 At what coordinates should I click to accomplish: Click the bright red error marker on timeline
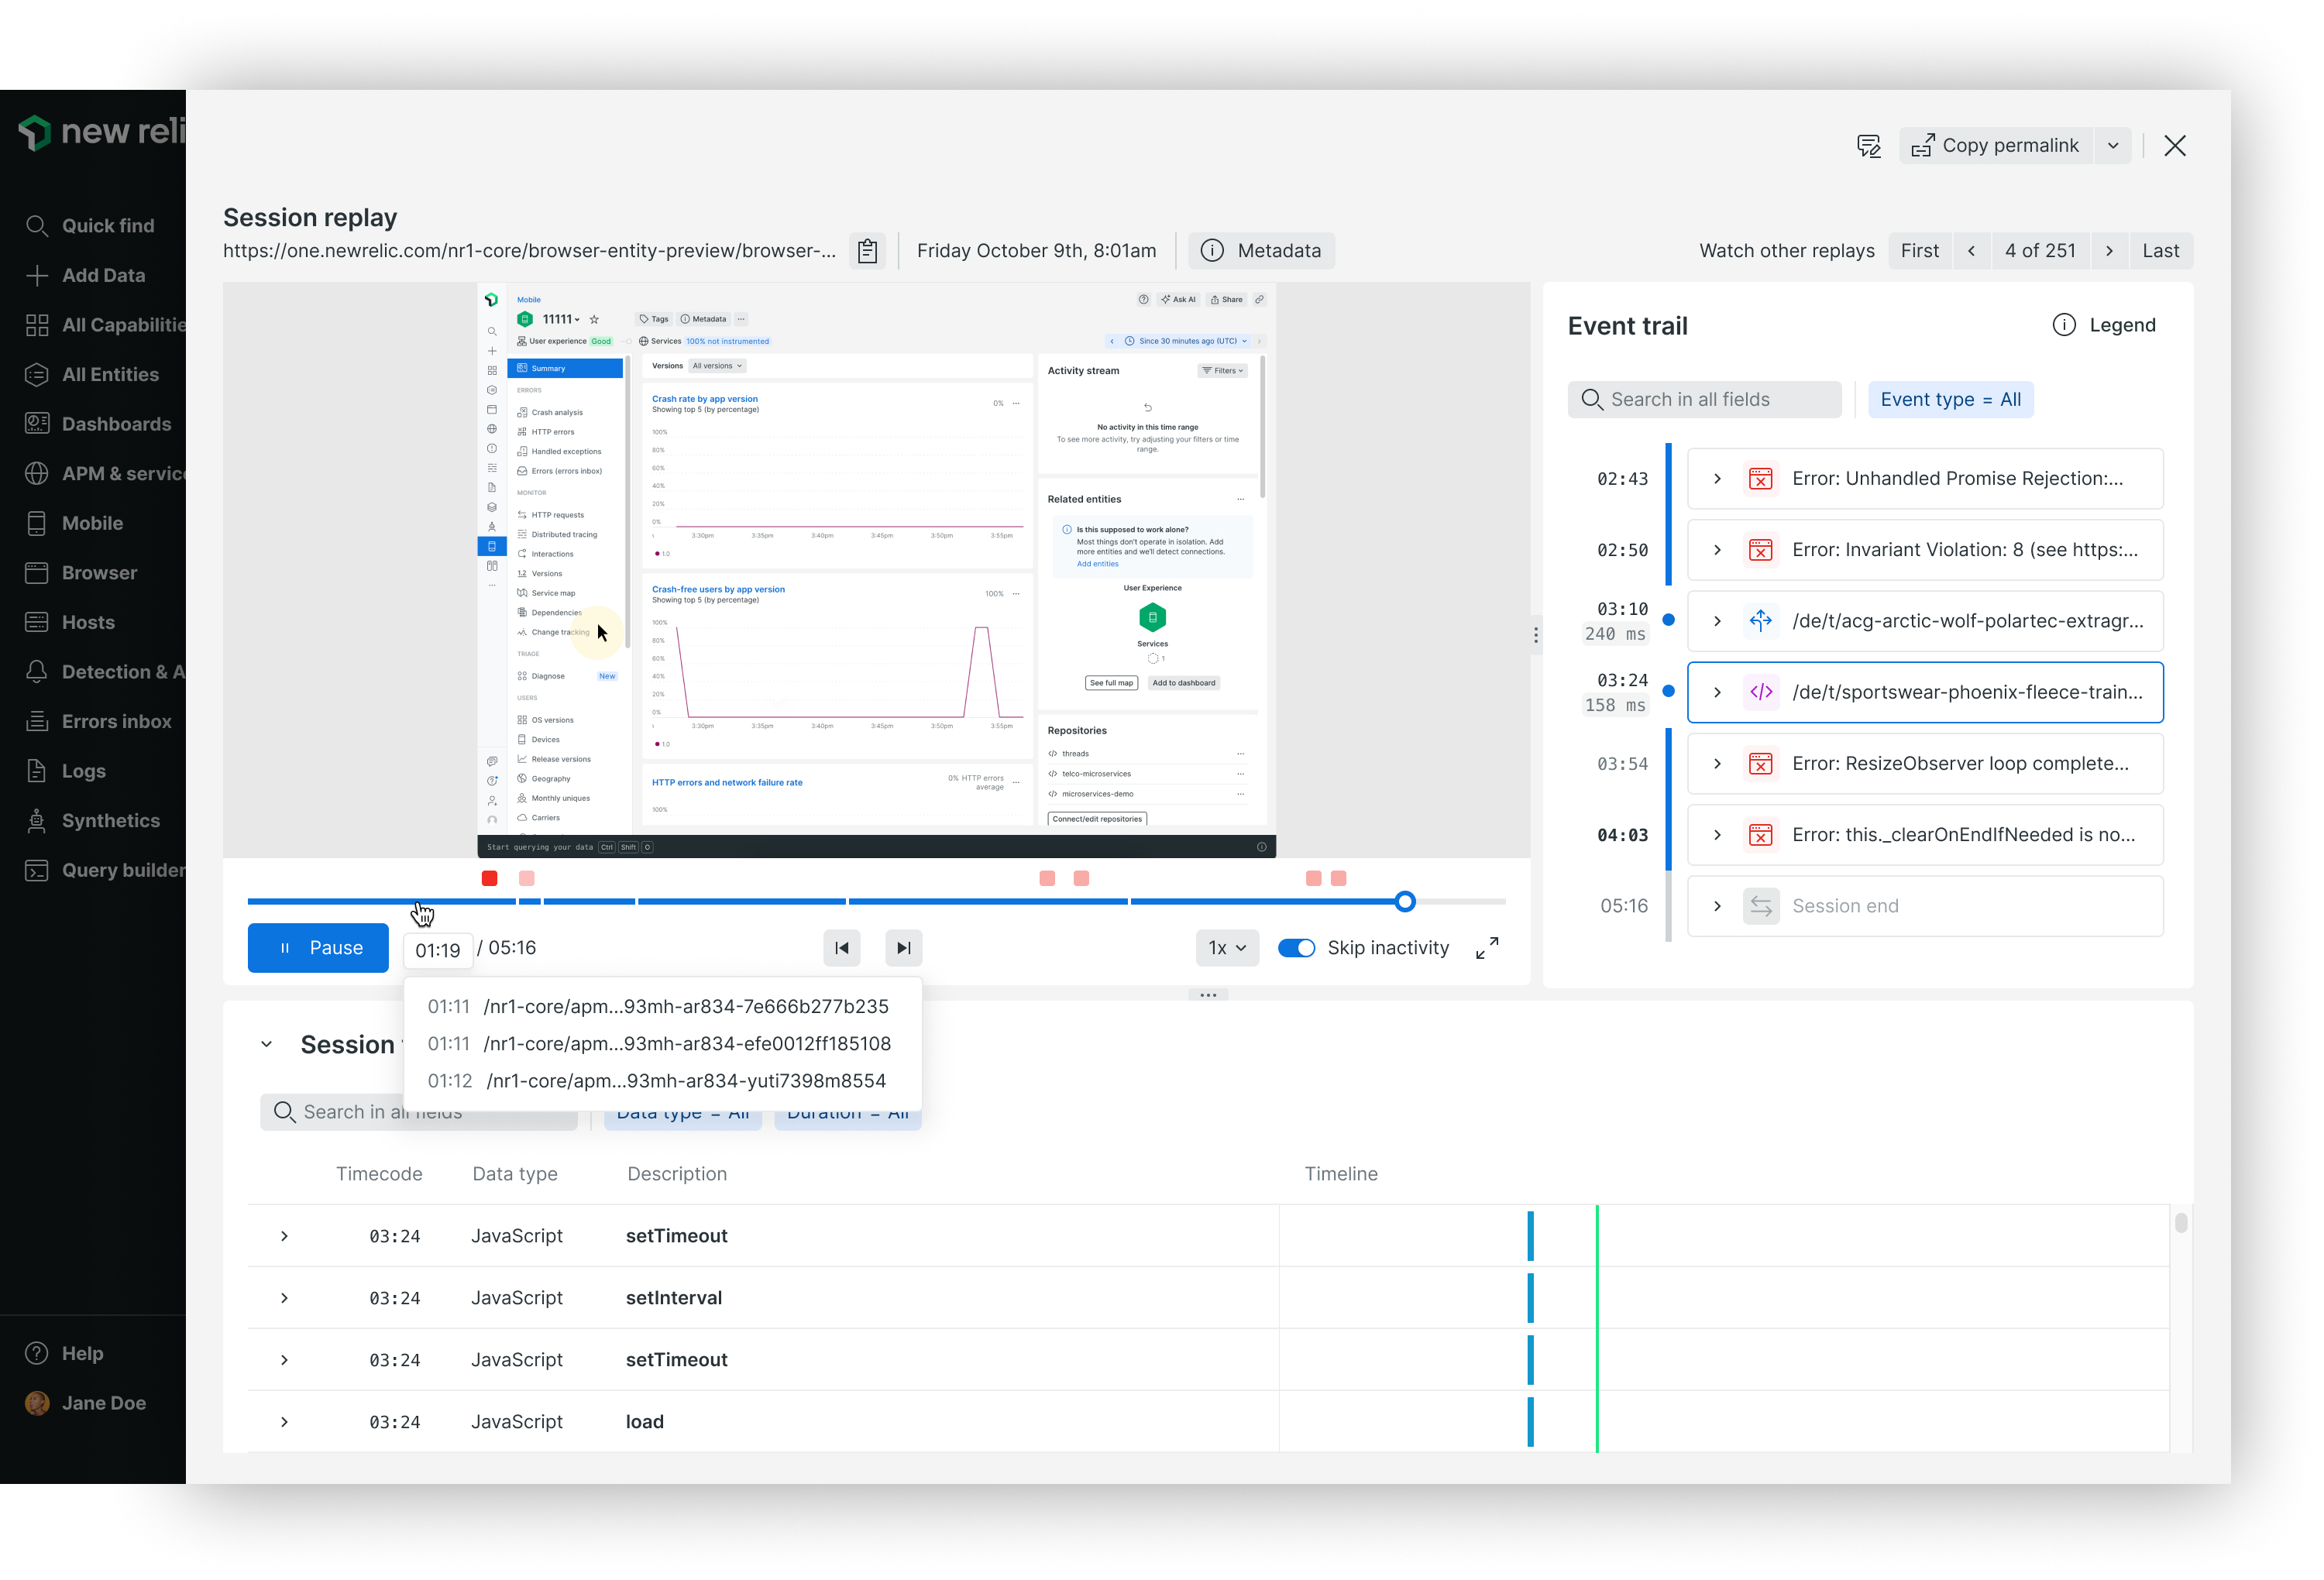click(489, 879)
